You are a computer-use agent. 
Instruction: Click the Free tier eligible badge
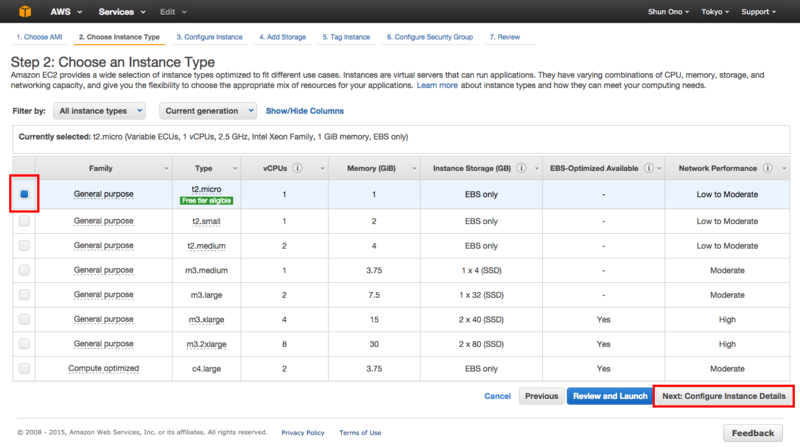(x=206, y=201)
